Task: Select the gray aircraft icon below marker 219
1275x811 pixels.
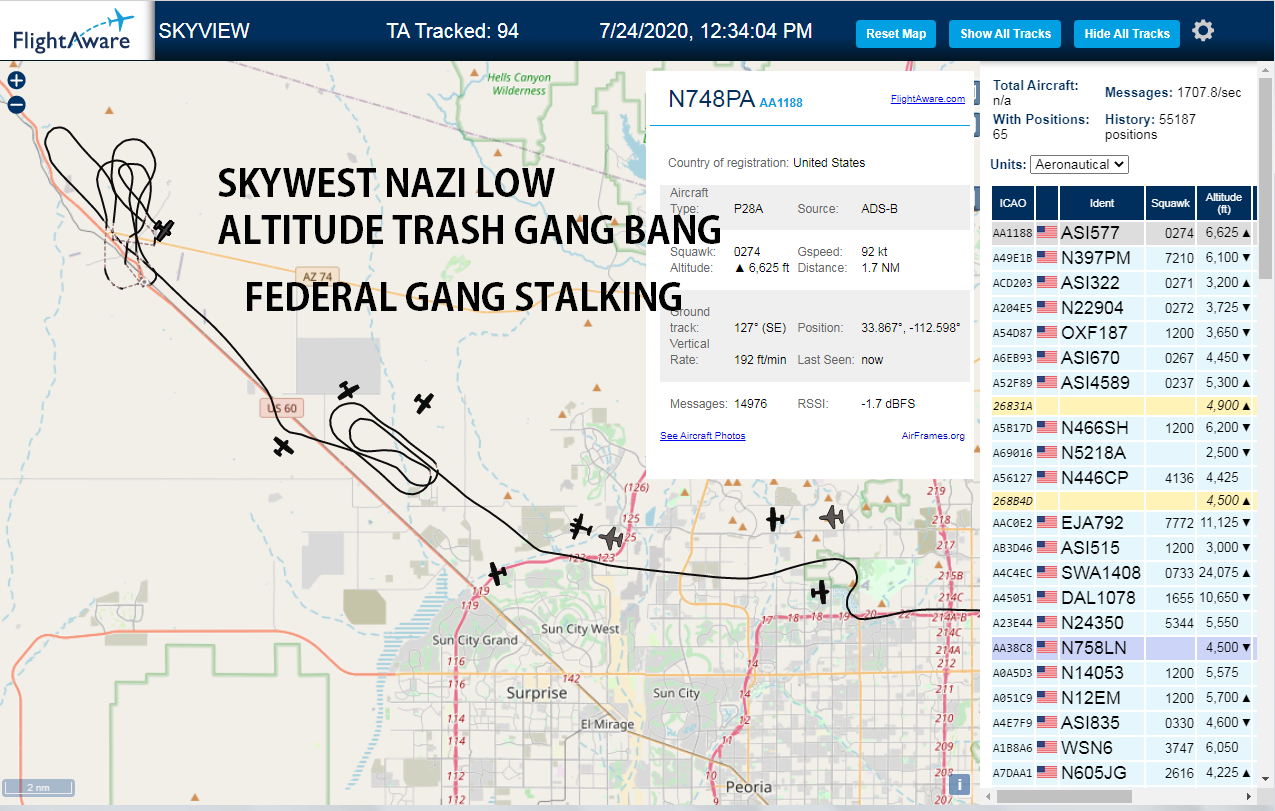Action: [x=832, y=517]
